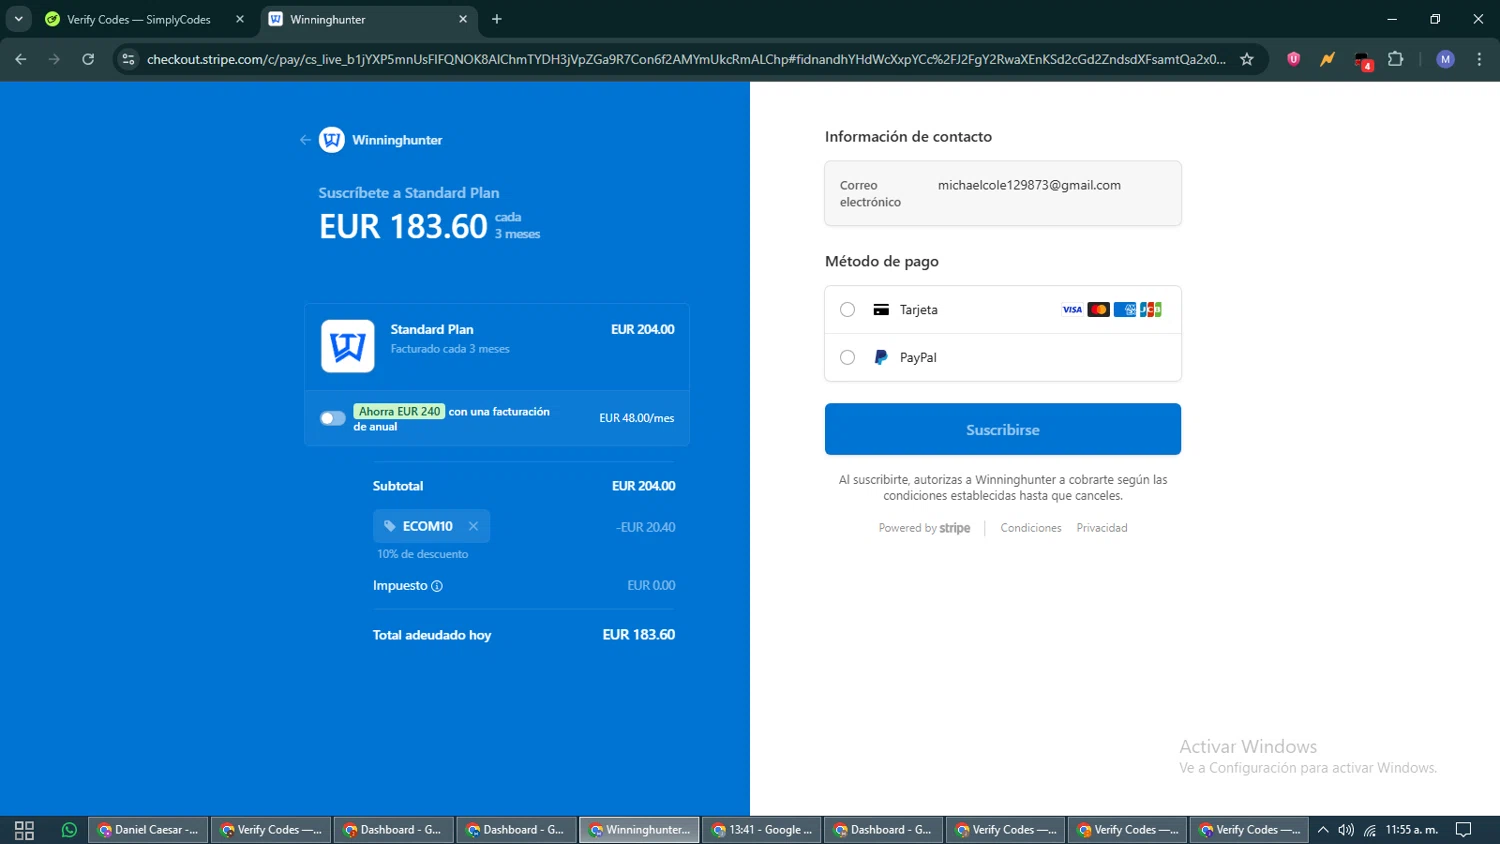Open the tab search dropdown
The width and height of the screenshot is (1500, 844).
[x=18, y=19]
